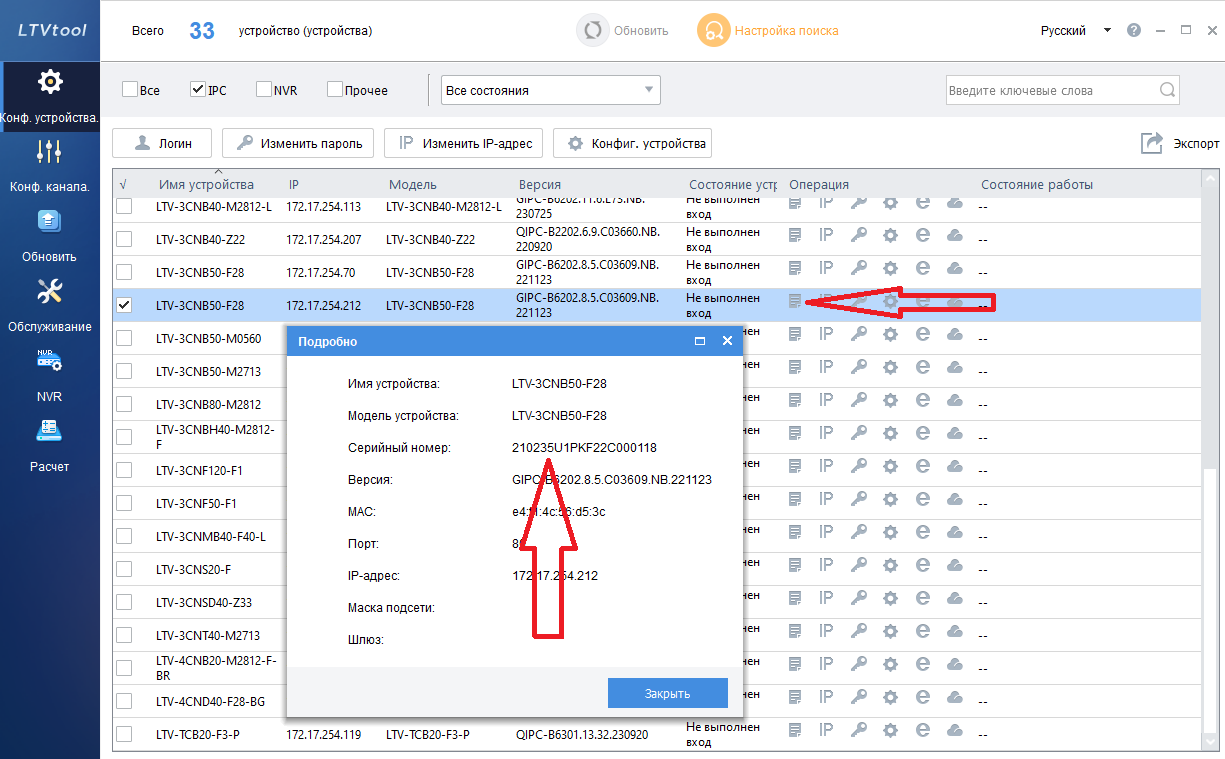Click the Изменить IP-адрес button
The height and width of the screenshot is (759, 1225).
point(464,143)
